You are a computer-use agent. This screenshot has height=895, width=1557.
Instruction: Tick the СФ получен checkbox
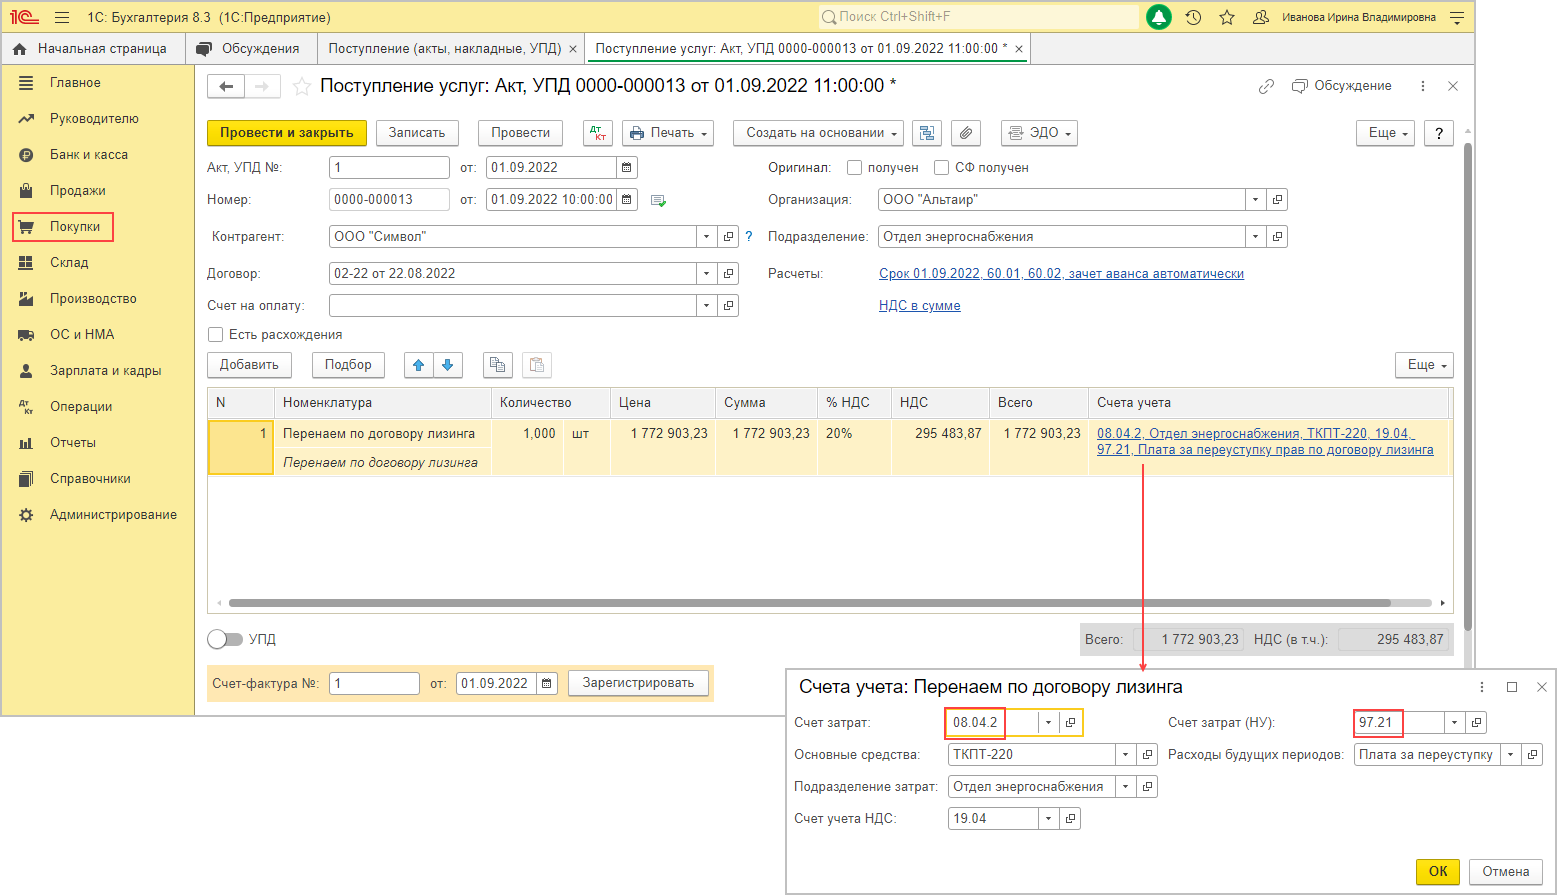tap(941, 168)
